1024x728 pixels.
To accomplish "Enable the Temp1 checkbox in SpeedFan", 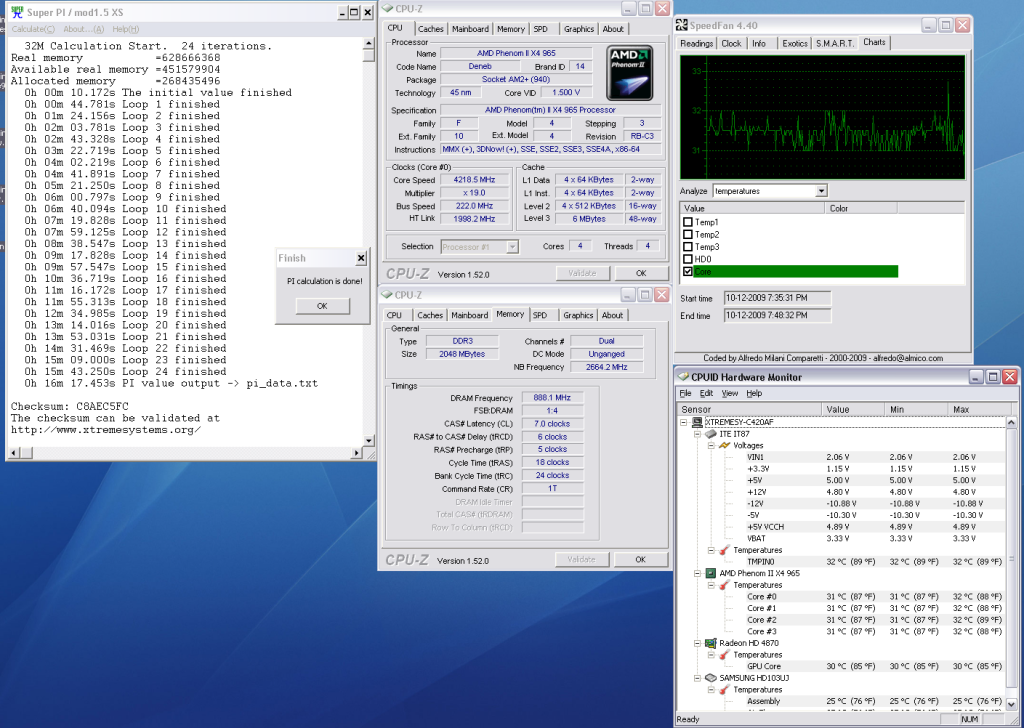I will coord(687,222).
